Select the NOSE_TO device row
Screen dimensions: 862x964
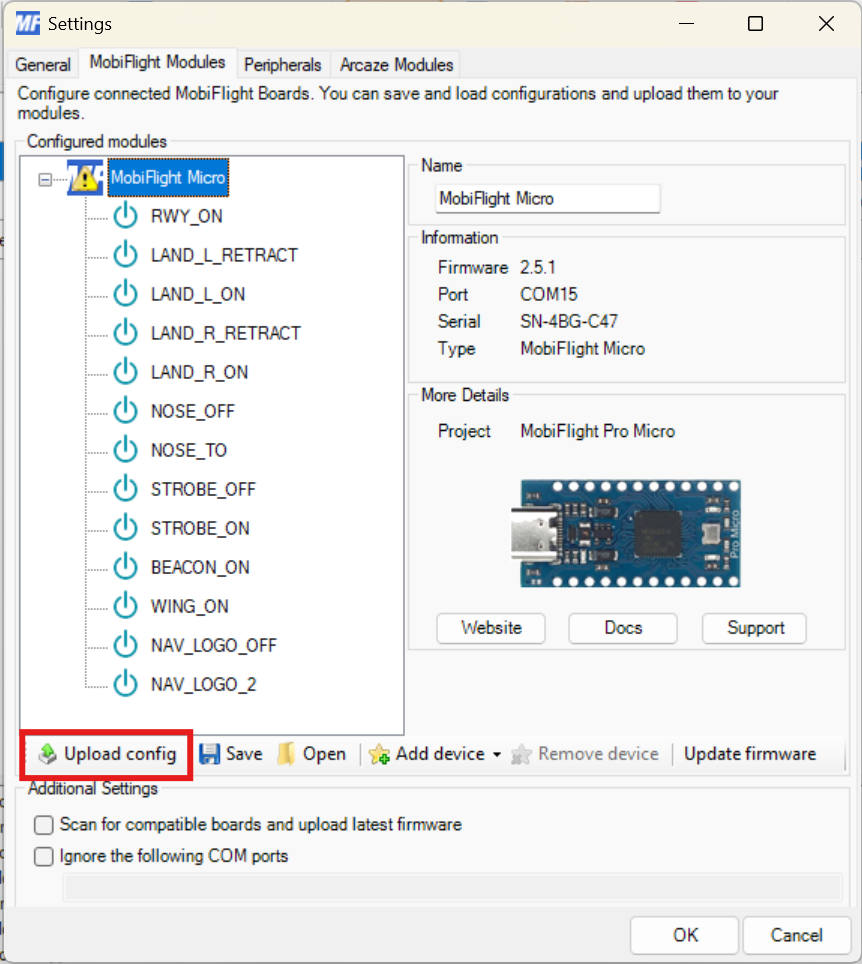tap(189, 450)
